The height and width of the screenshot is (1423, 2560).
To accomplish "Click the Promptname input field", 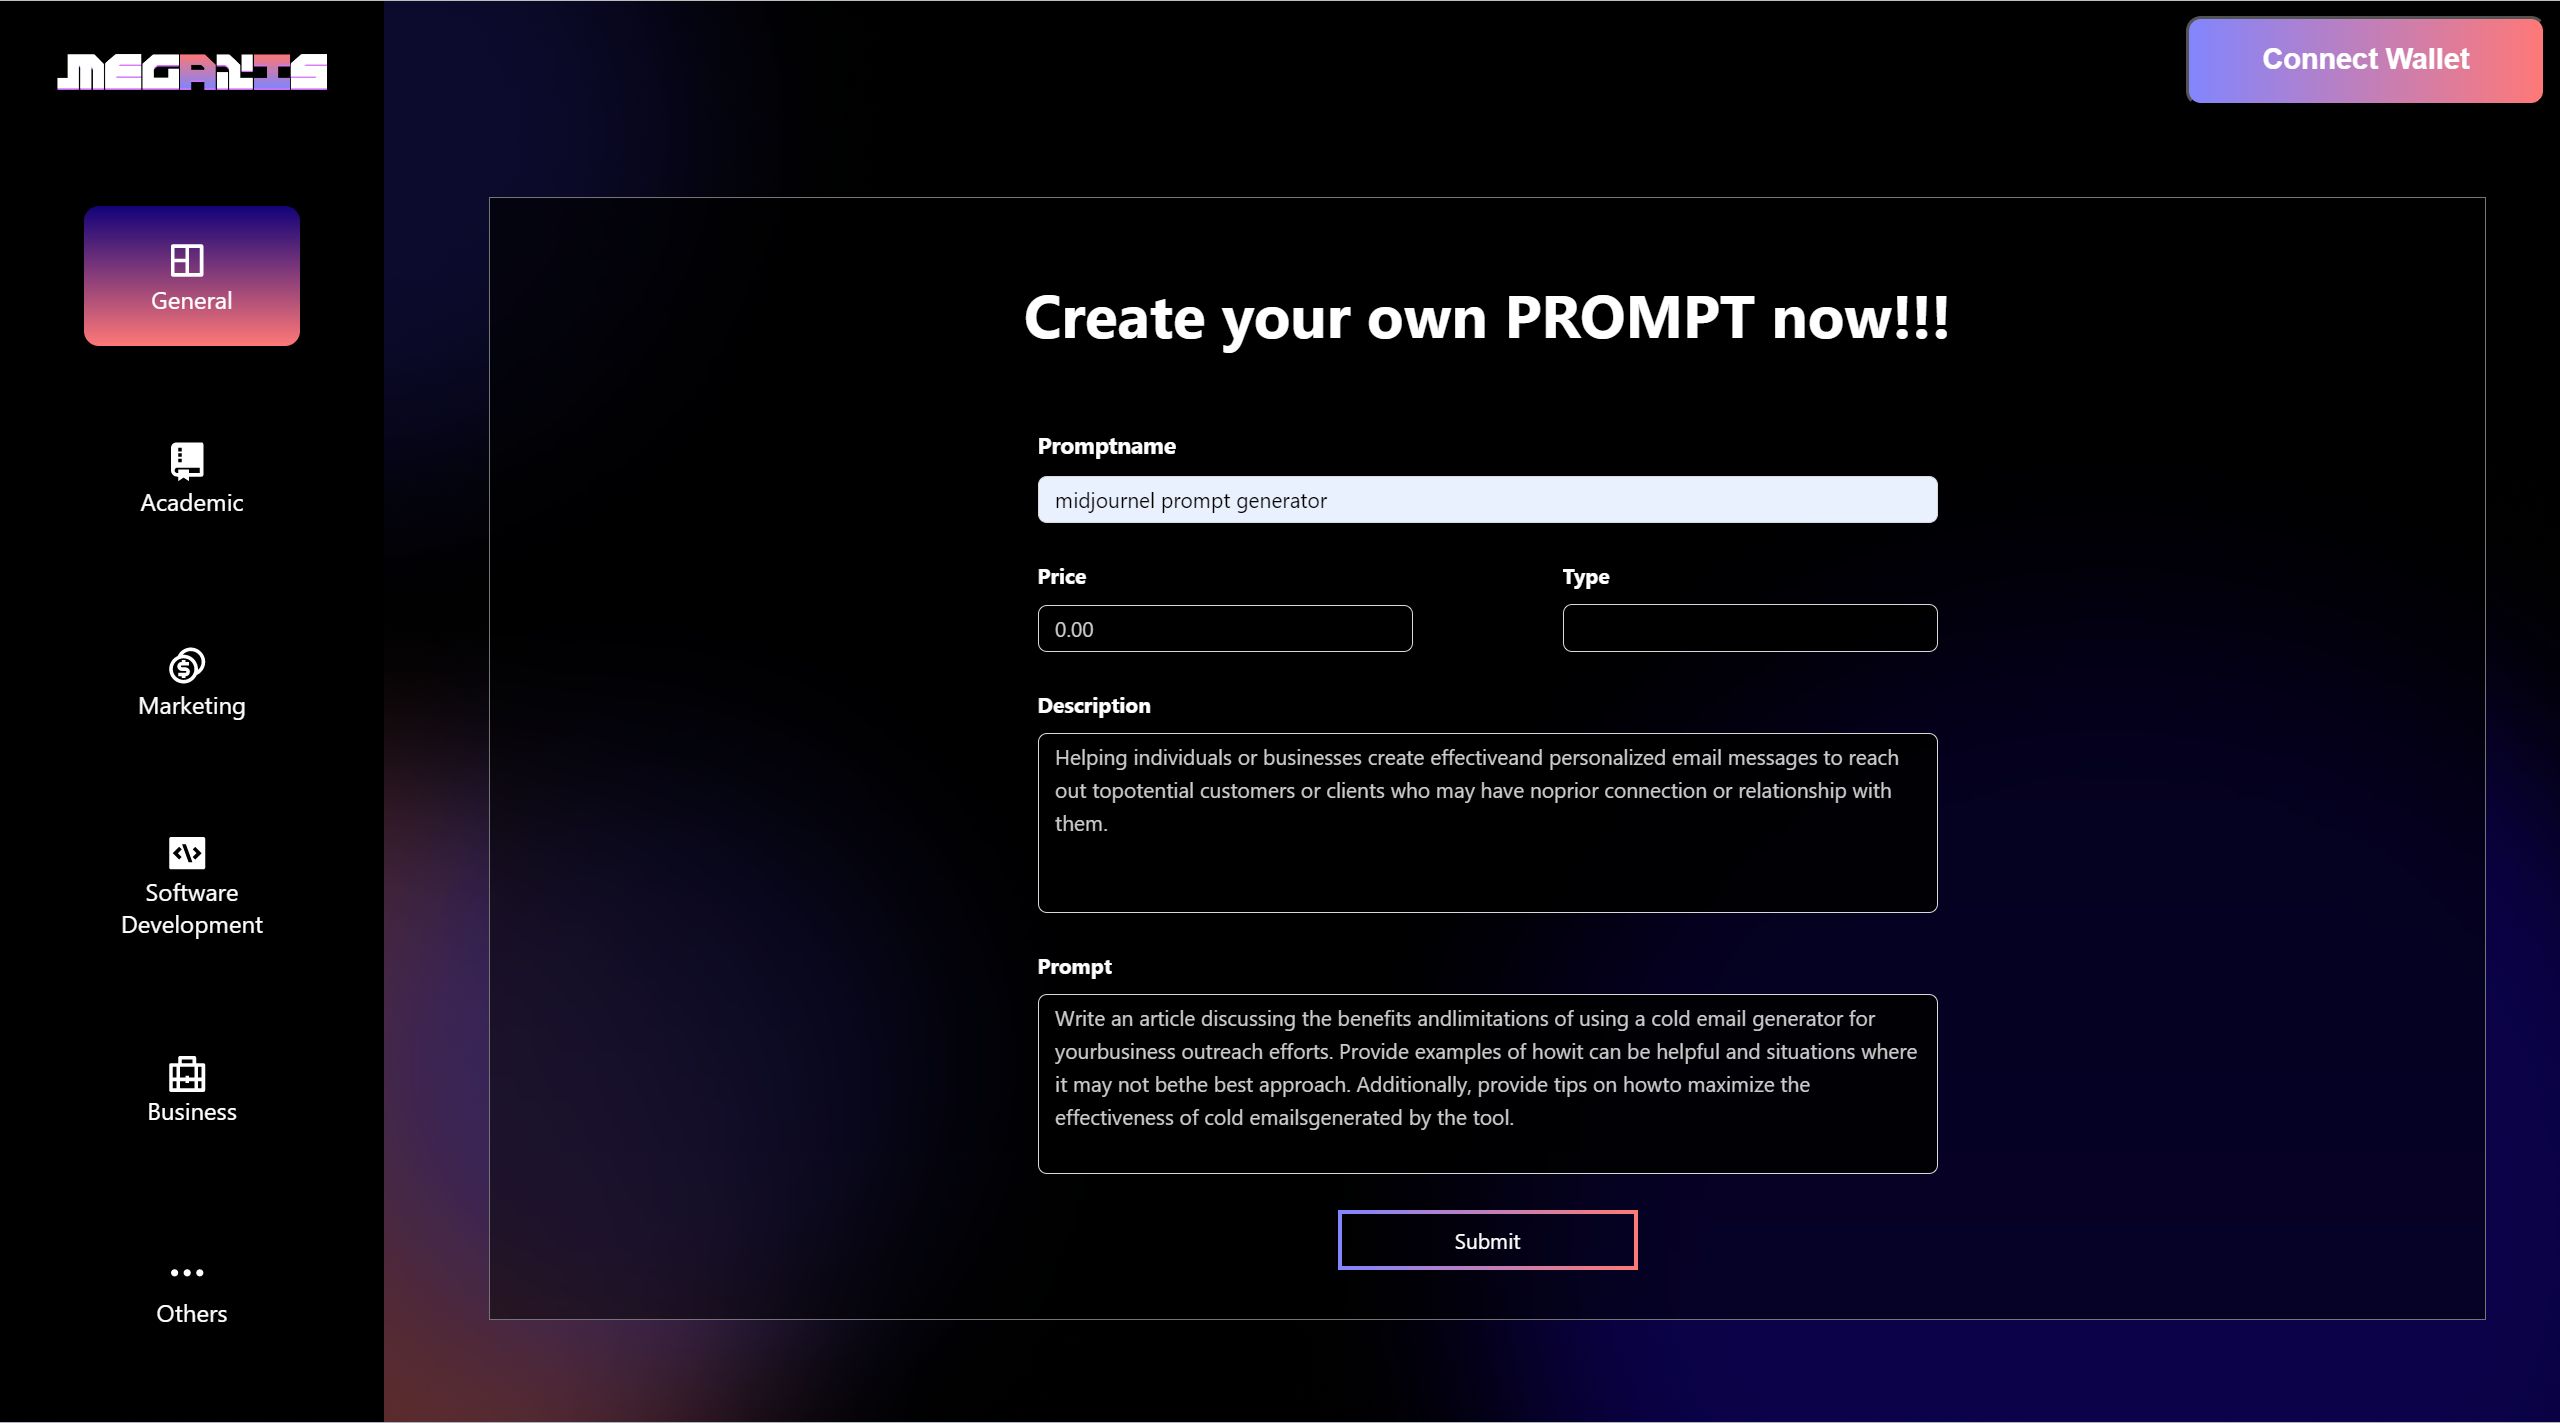I will pyautogui.click(x=1486, y=498).
